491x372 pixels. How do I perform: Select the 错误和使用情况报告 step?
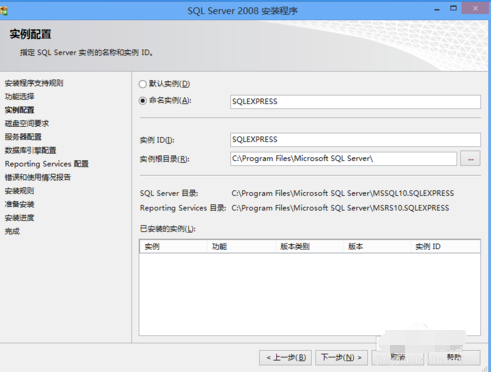pos(38,177)
